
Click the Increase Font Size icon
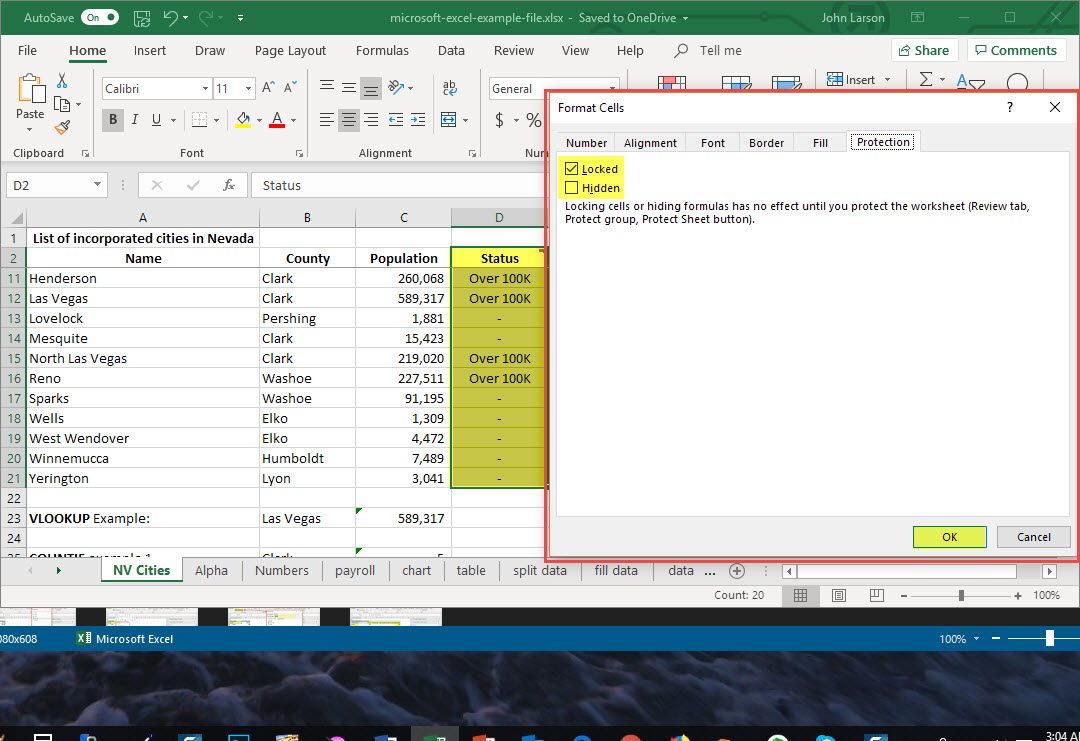pyautogui.click(x=268, y=89)
